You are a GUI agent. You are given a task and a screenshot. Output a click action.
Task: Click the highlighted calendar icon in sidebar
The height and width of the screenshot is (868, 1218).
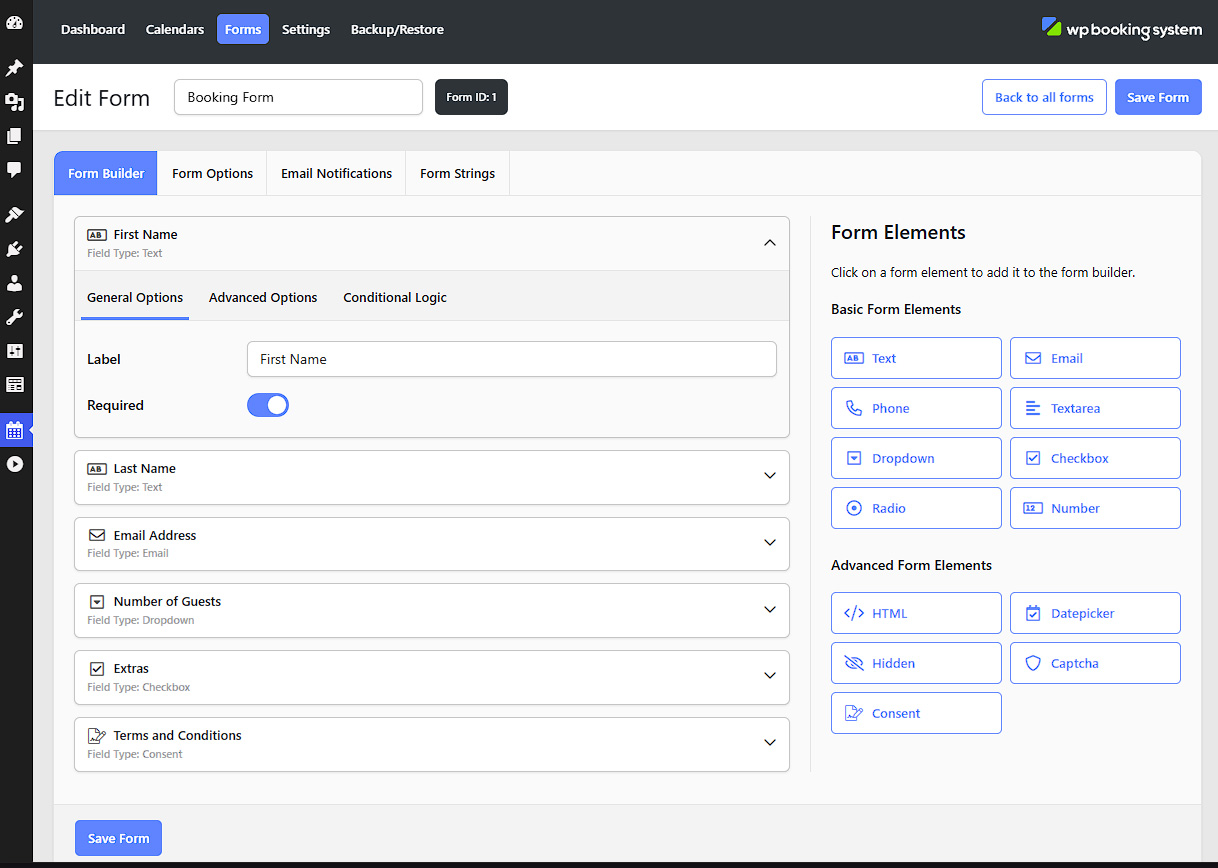[x=14, y=431]
